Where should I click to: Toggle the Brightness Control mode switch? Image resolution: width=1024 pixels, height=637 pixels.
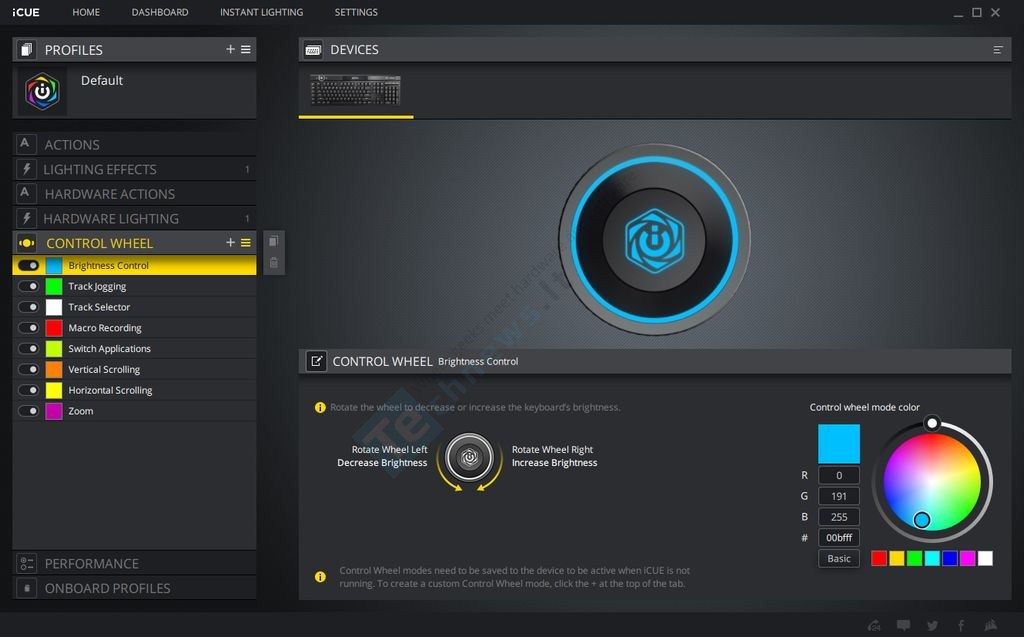coord(29,265)
